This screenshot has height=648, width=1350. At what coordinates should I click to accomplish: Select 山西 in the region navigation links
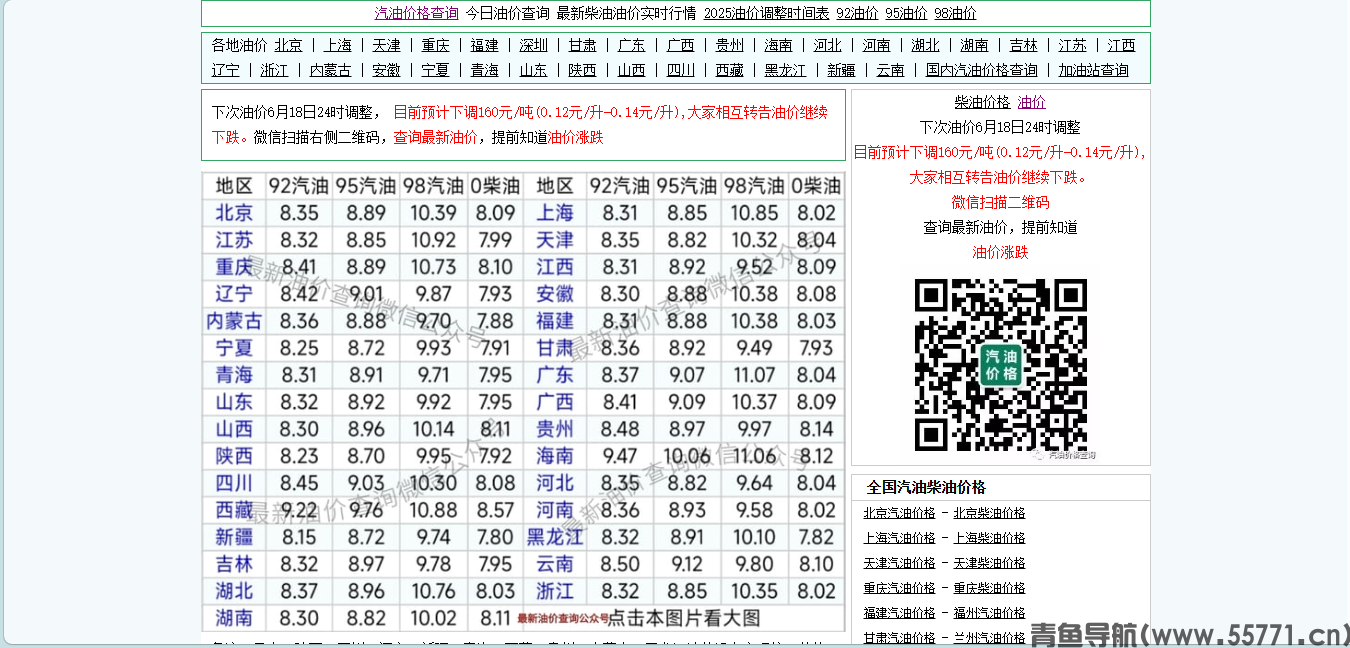coord(631,70)
